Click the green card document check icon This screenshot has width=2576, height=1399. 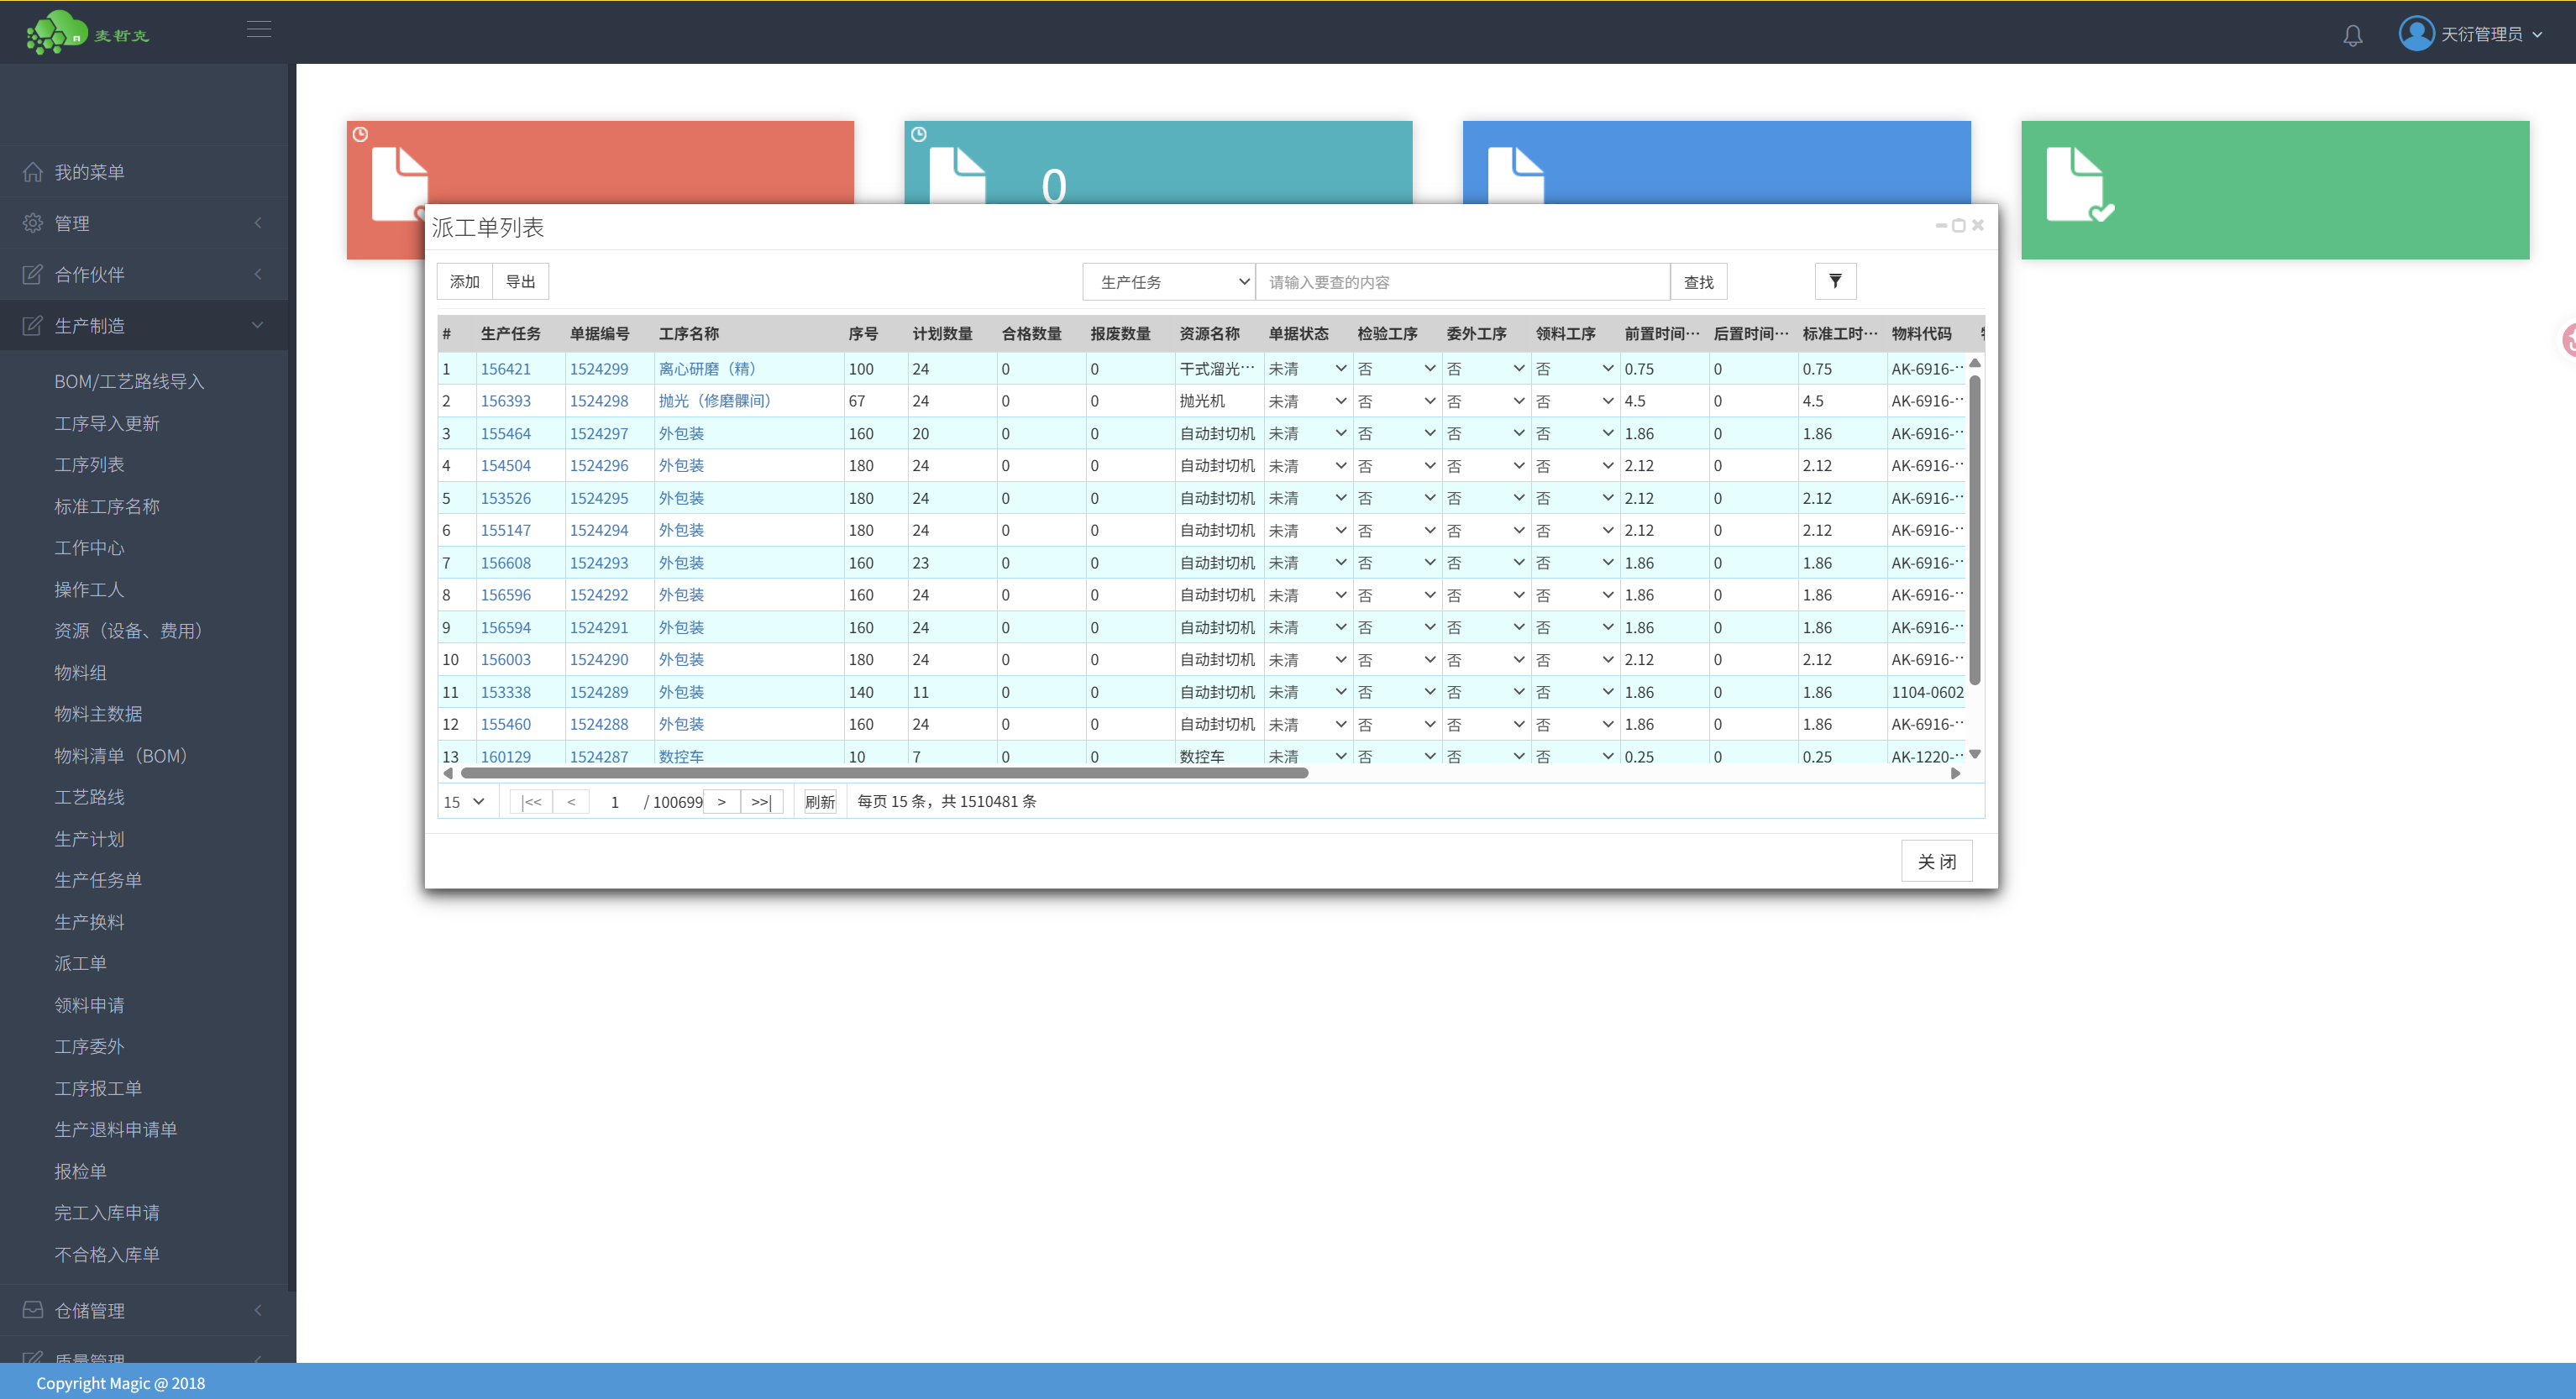2080,184
